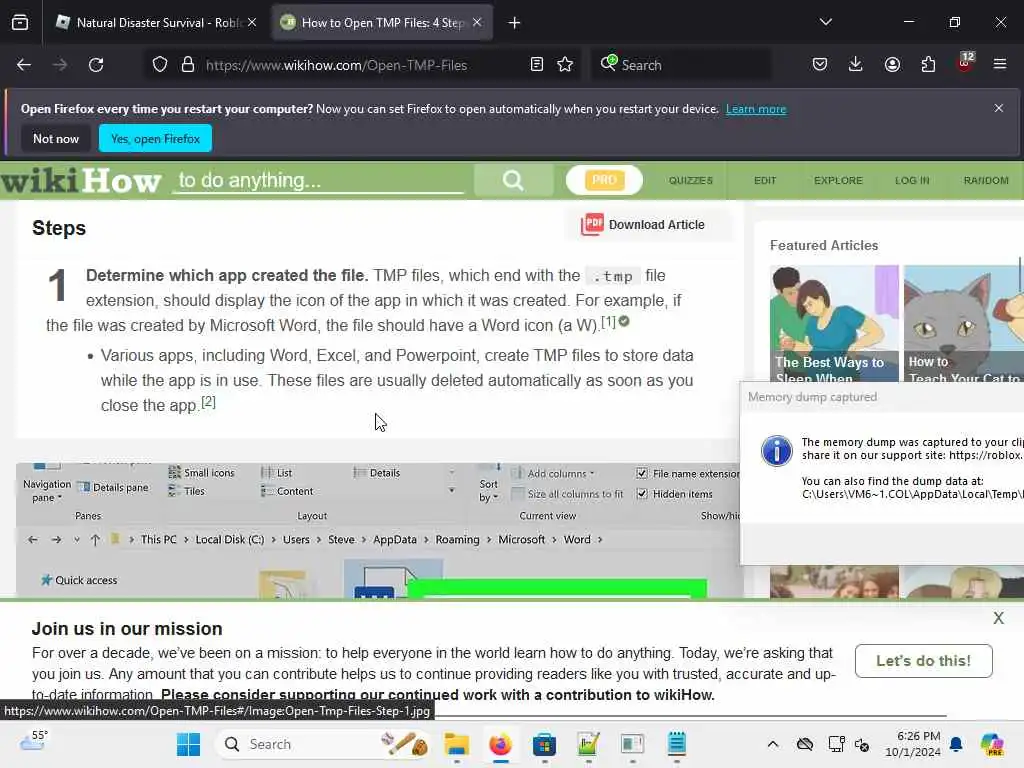Screen dimensions: 1024x768
Task: Click the step 1 File Explorer screenshot image
Action: coord(379,530)
